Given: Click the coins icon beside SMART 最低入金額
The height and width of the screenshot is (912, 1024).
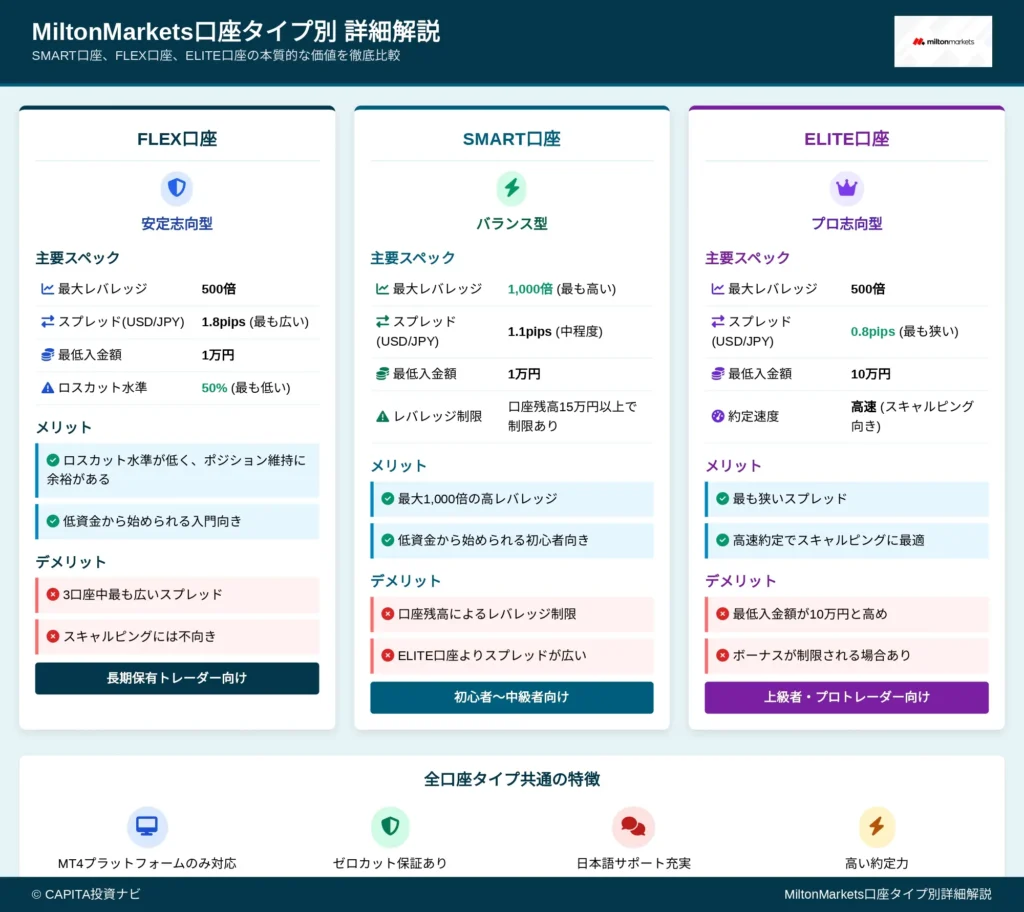Looking at the screenshot, I should click(382, 374).
